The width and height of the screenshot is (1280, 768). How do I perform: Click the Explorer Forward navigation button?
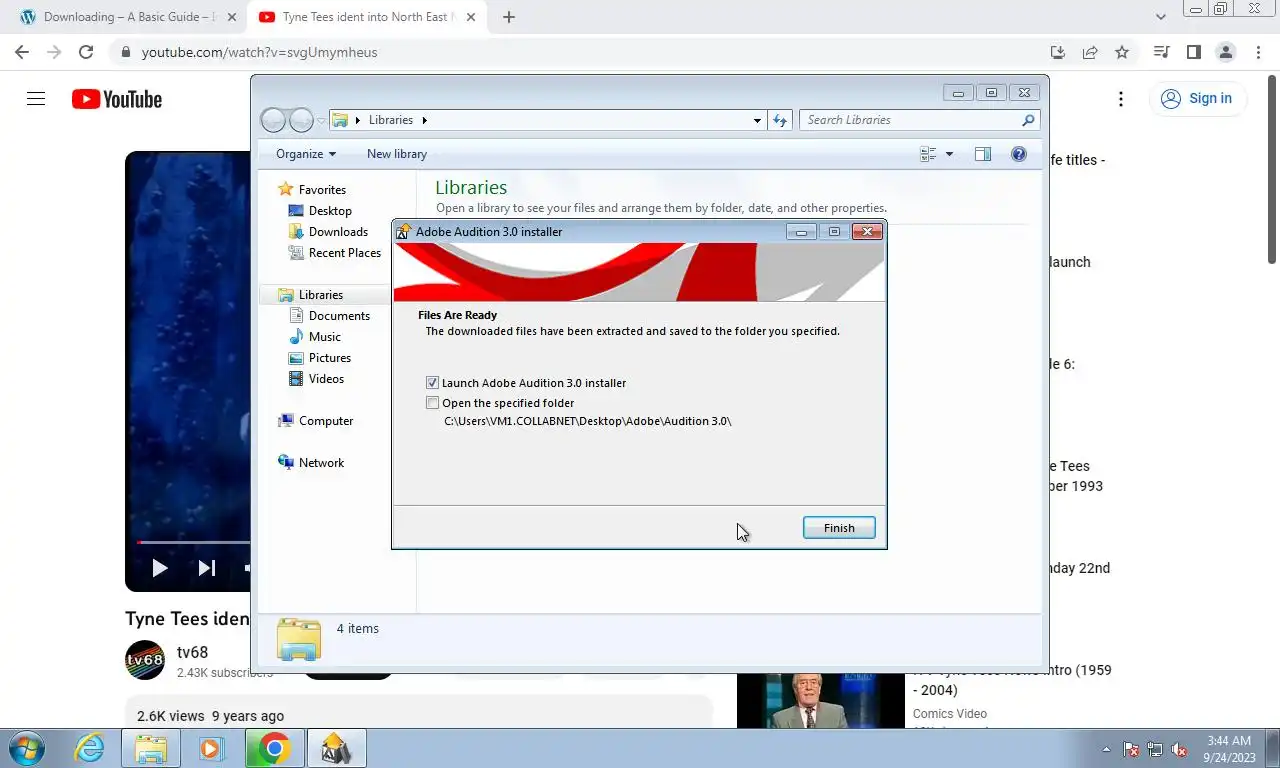point(301,120)
